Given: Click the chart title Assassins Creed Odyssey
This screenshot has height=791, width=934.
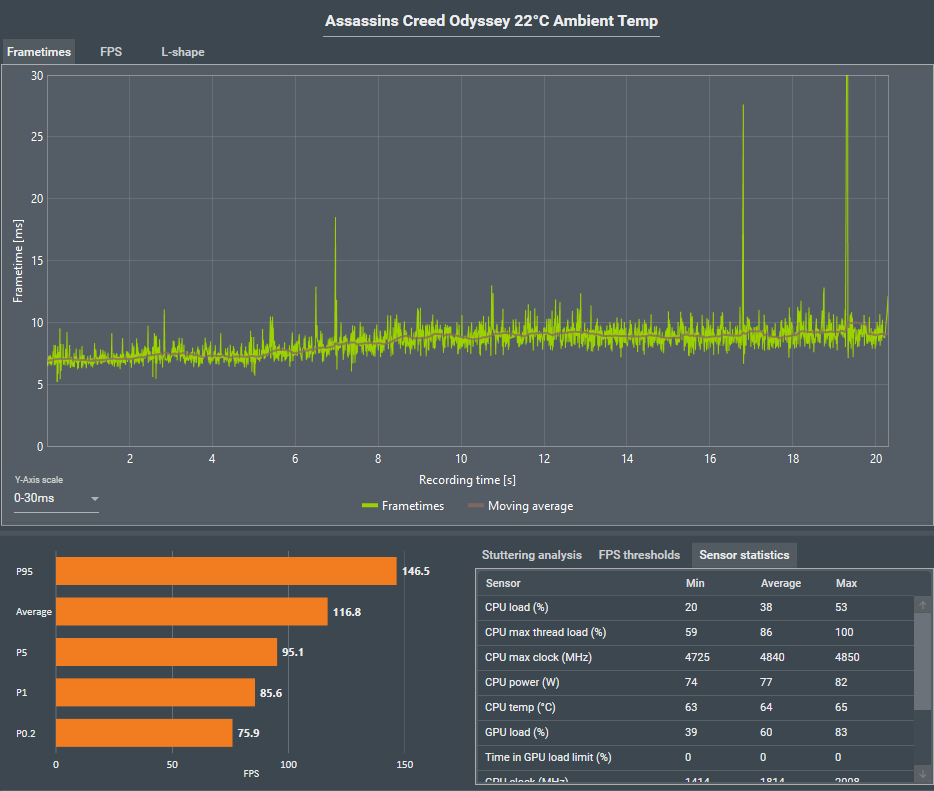Looking at the screenshot, I should coord(491,21).
